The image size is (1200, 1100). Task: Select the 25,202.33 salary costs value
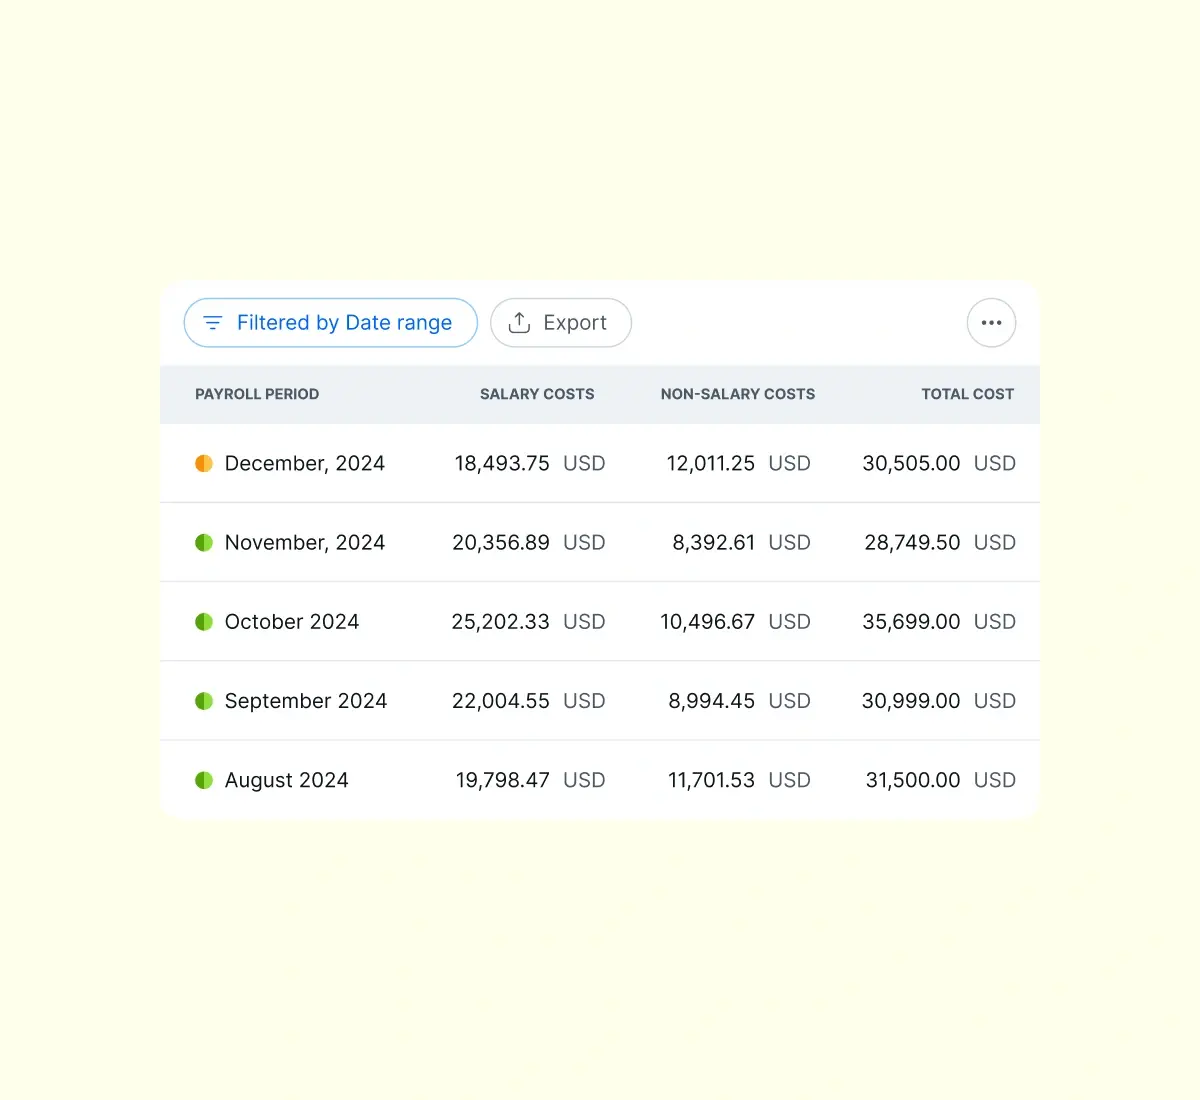[501, 621]
